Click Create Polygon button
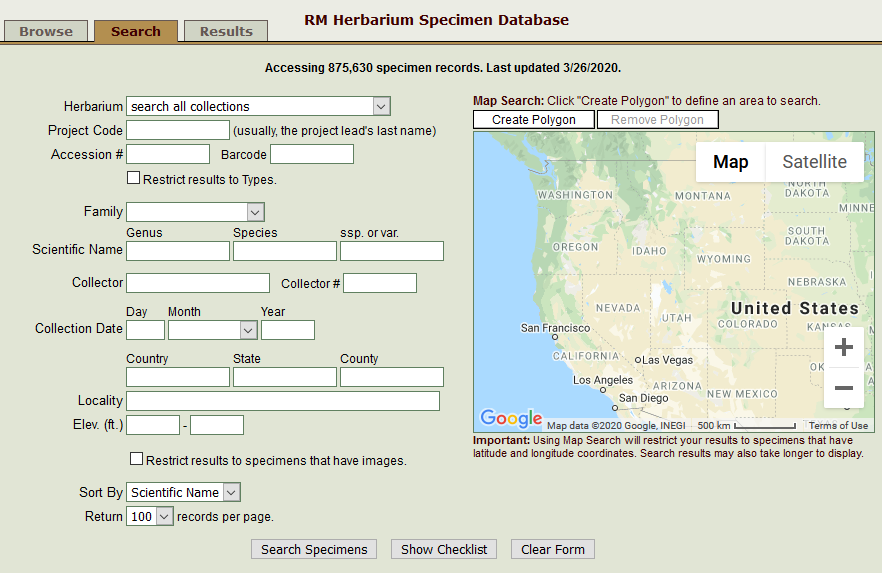This screenshot has width=882, height=573. coord(534,120)
